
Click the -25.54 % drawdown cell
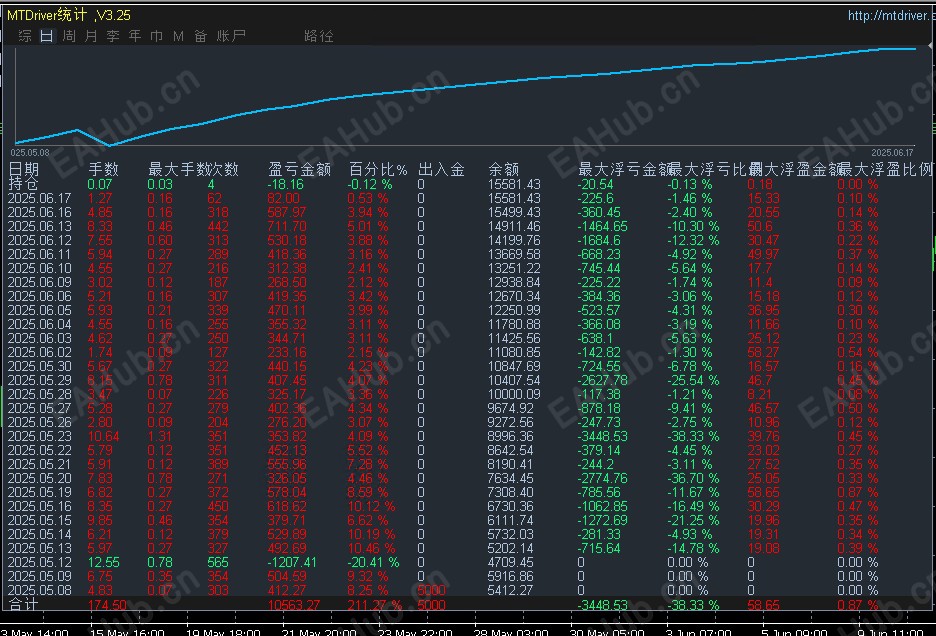[x=693, y=380]
